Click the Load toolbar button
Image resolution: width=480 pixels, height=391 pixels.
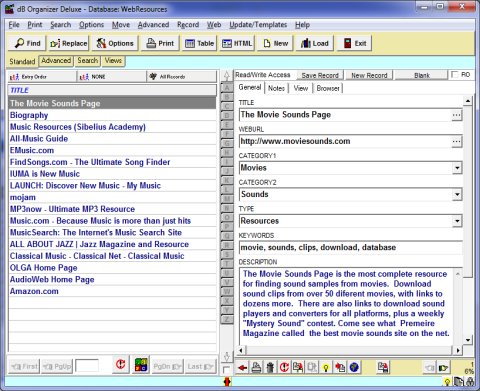[x=315, y=43]
